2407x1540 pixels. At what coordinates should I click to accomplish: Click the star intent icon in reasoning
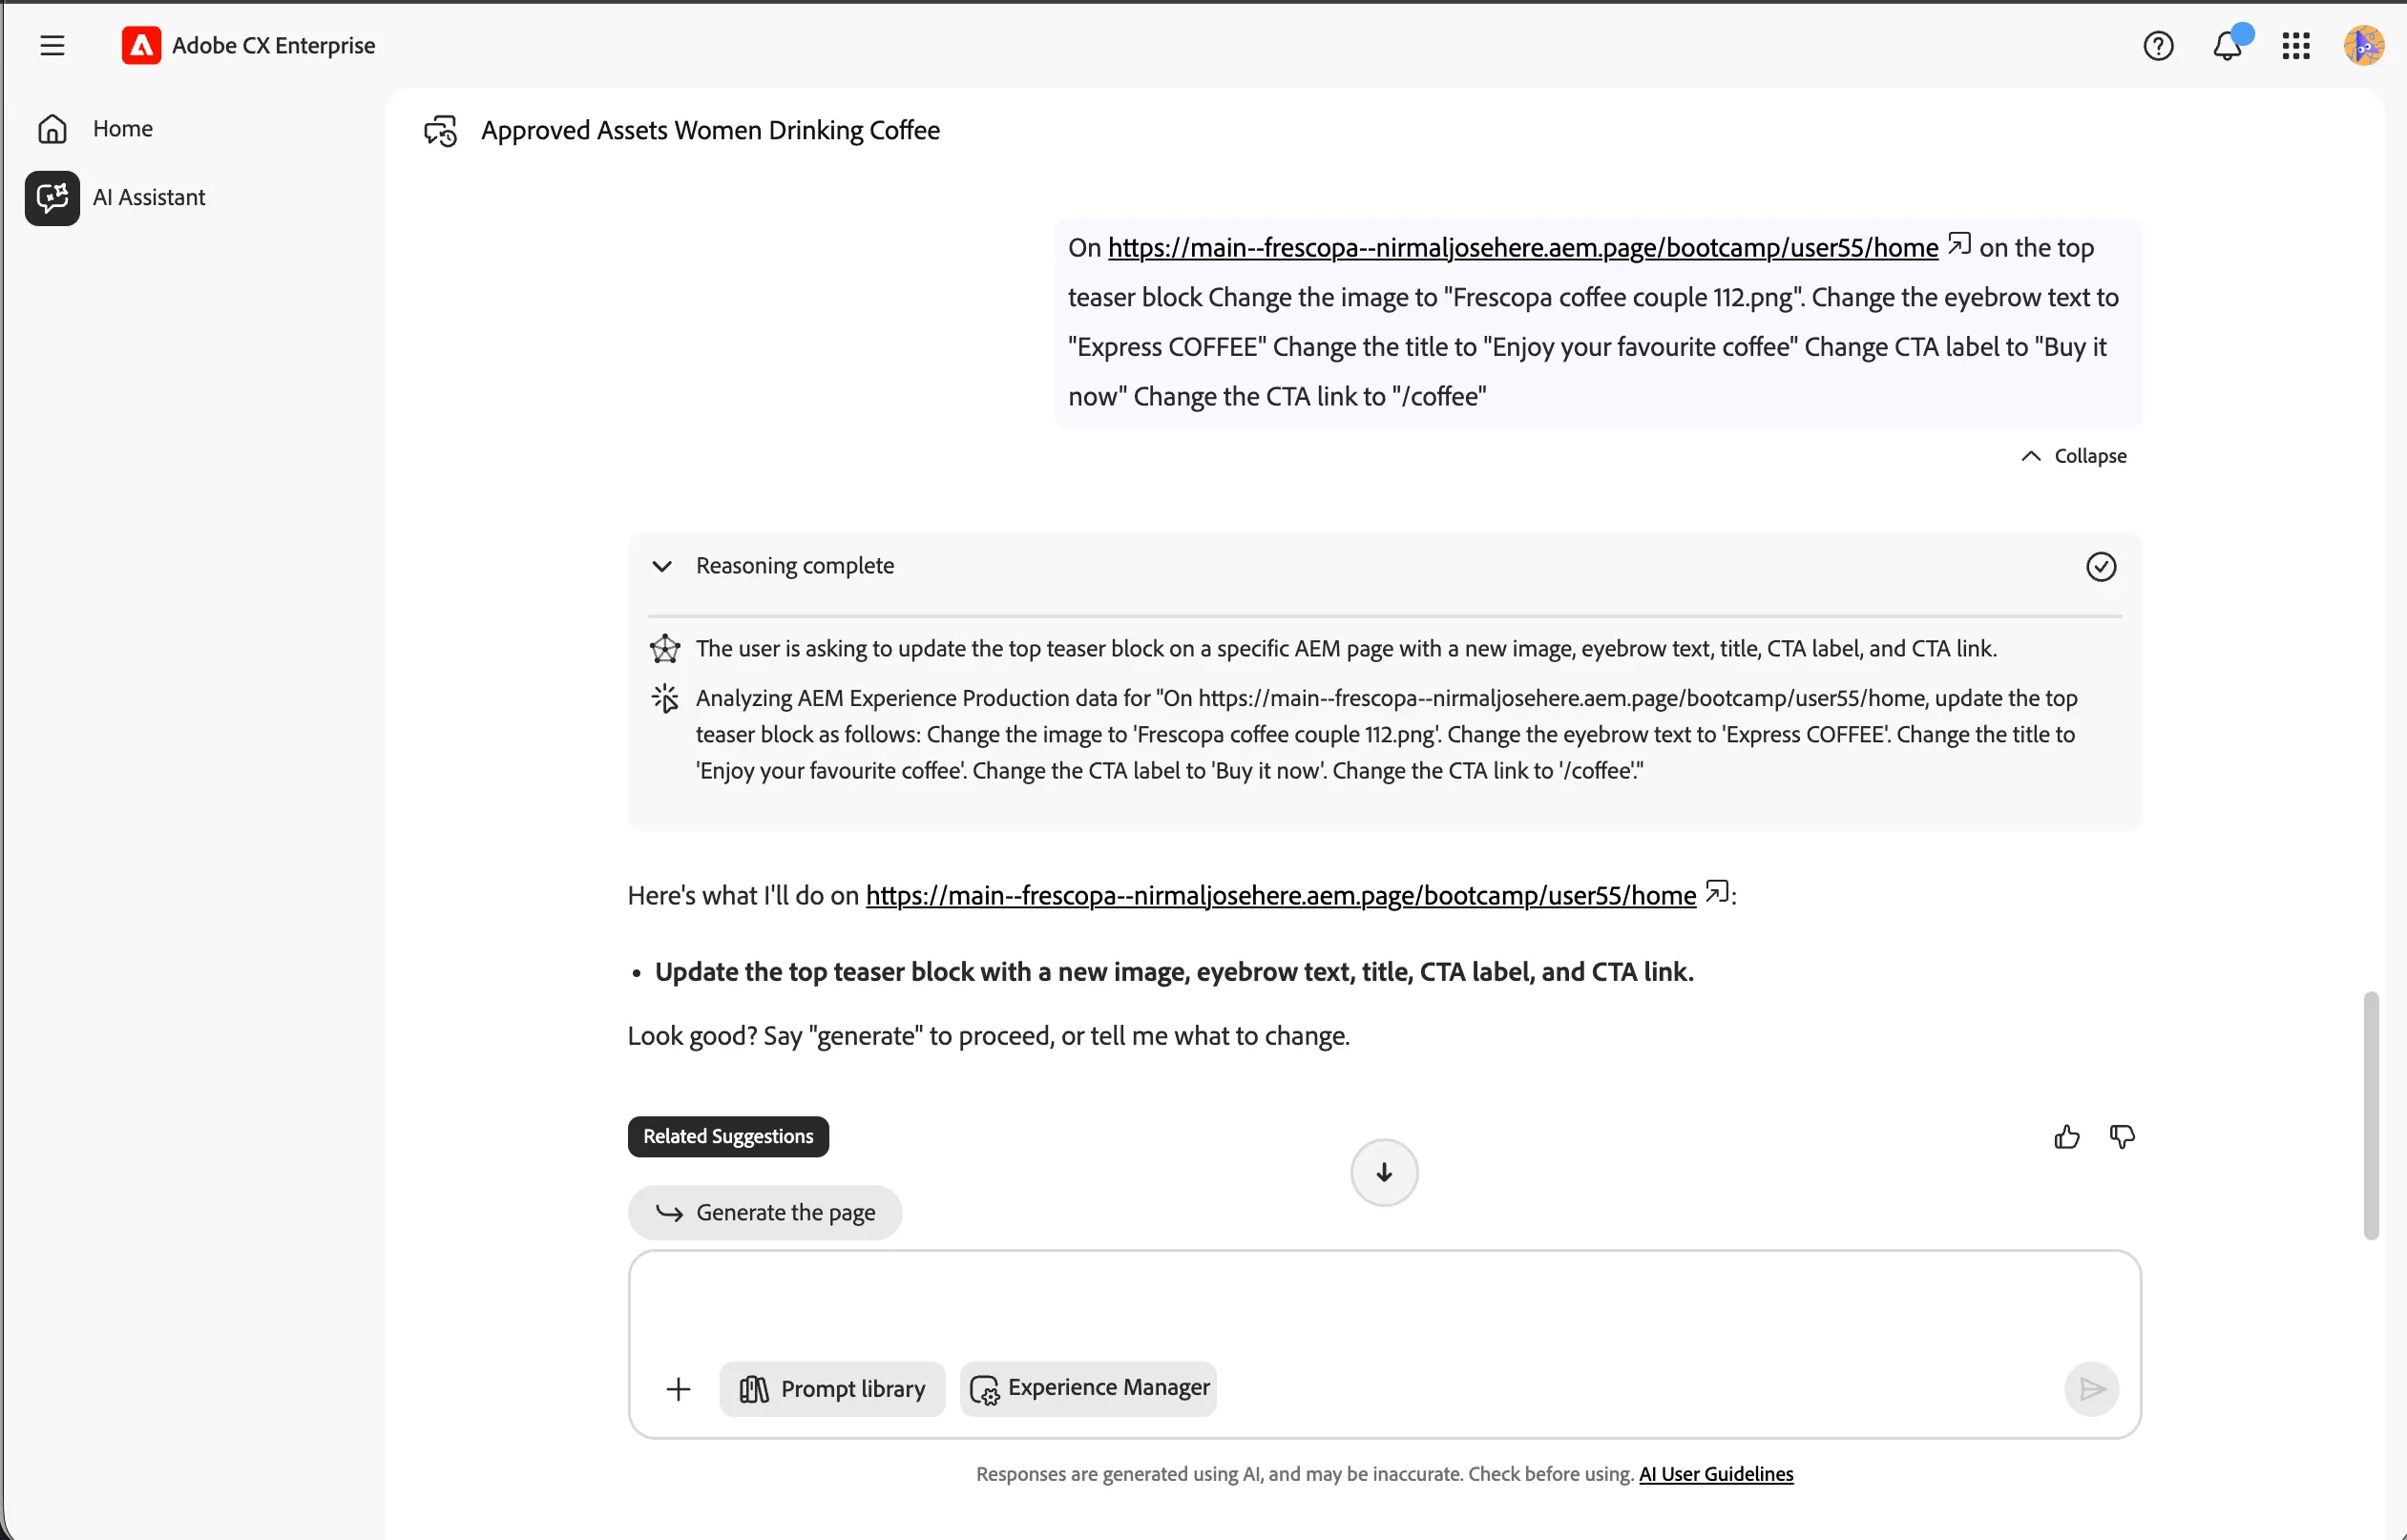click(x=665, y=649)
